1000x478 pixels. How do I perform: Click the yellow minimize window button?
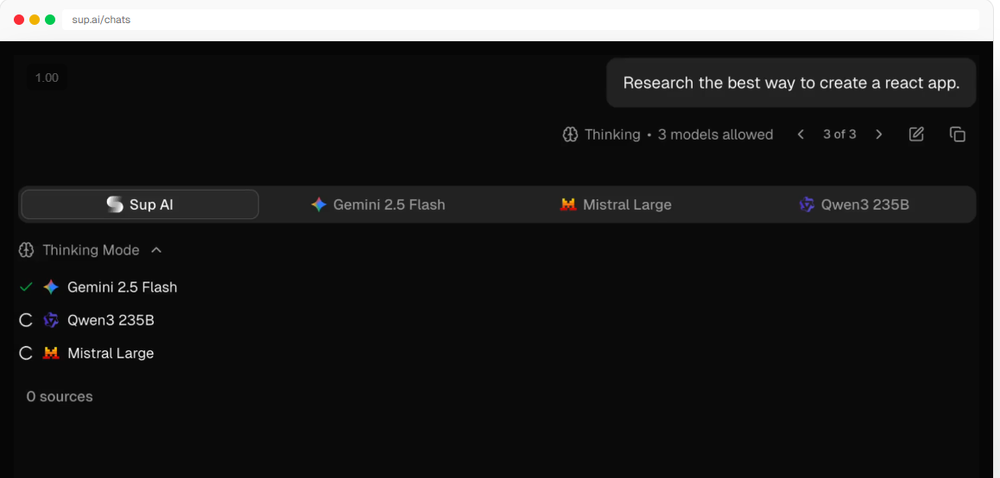[x=34, y=20]
